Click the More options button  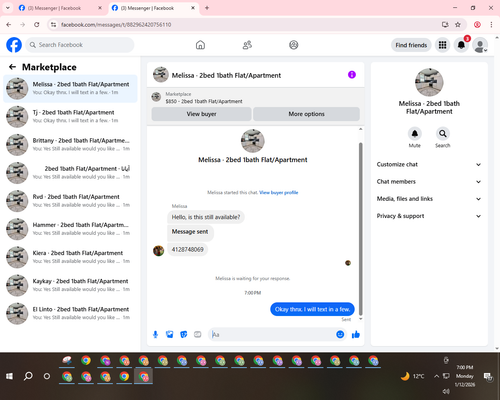click(x=306, y=114)
